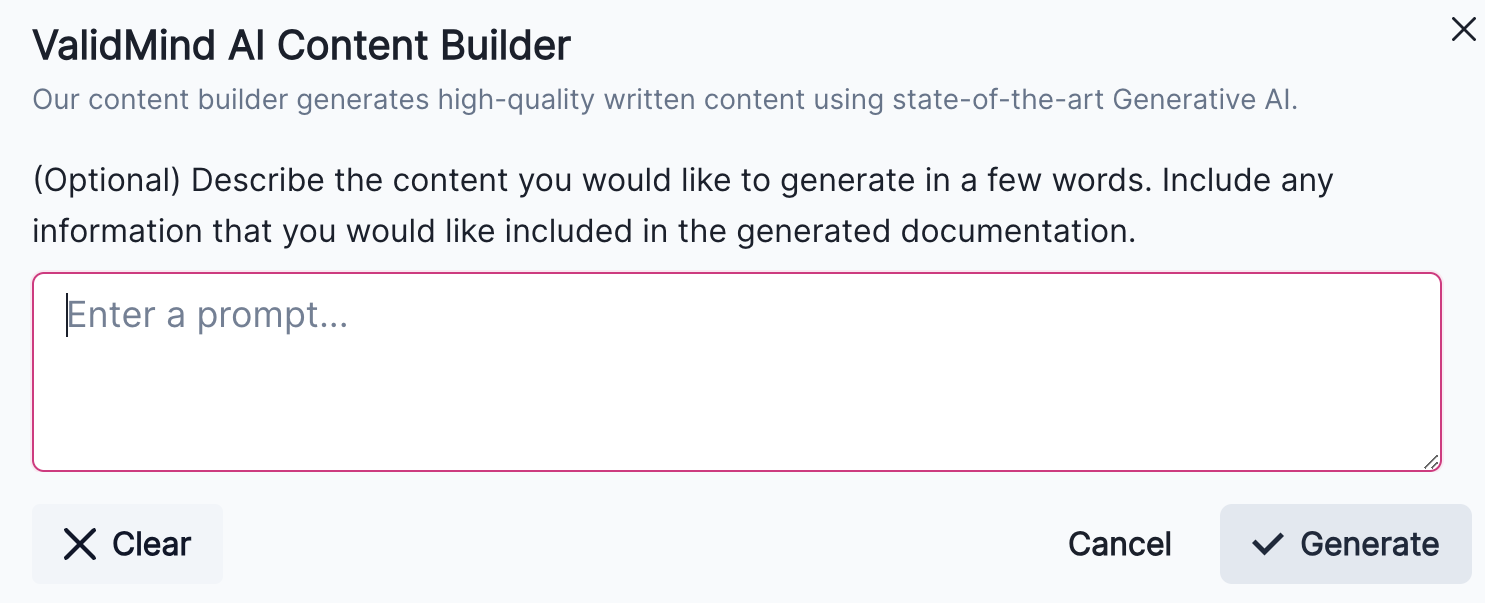Click the ValidMind AI Content Builder title
This screenshot has height=603, width=1485.
point(301,45)
